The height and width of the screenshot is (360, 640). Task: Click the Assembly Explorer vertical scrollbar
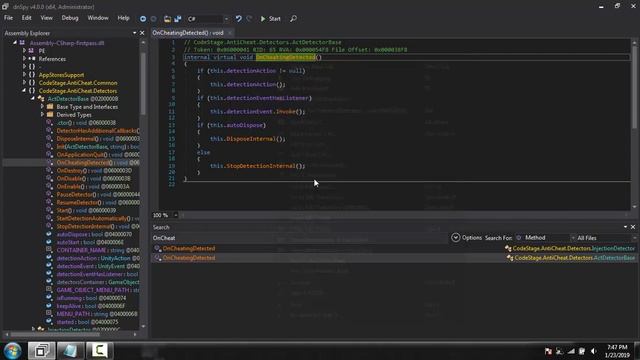143,84
